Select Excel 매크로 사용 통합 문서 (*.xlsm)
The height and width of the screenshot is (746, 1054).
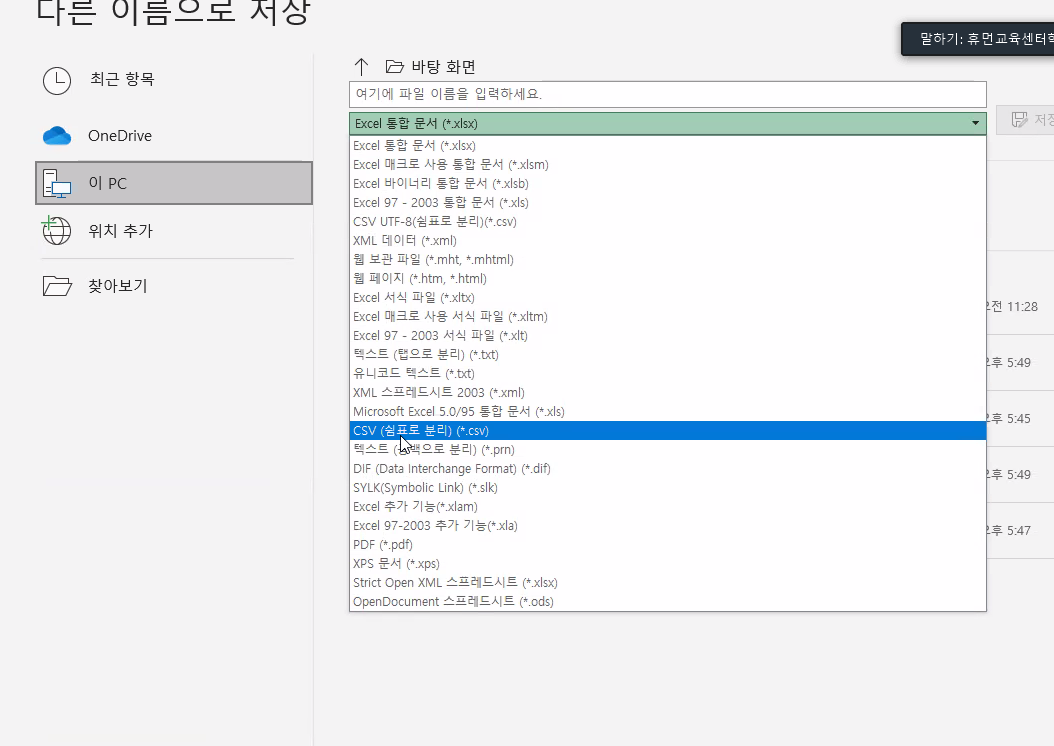tap(667, 165)
